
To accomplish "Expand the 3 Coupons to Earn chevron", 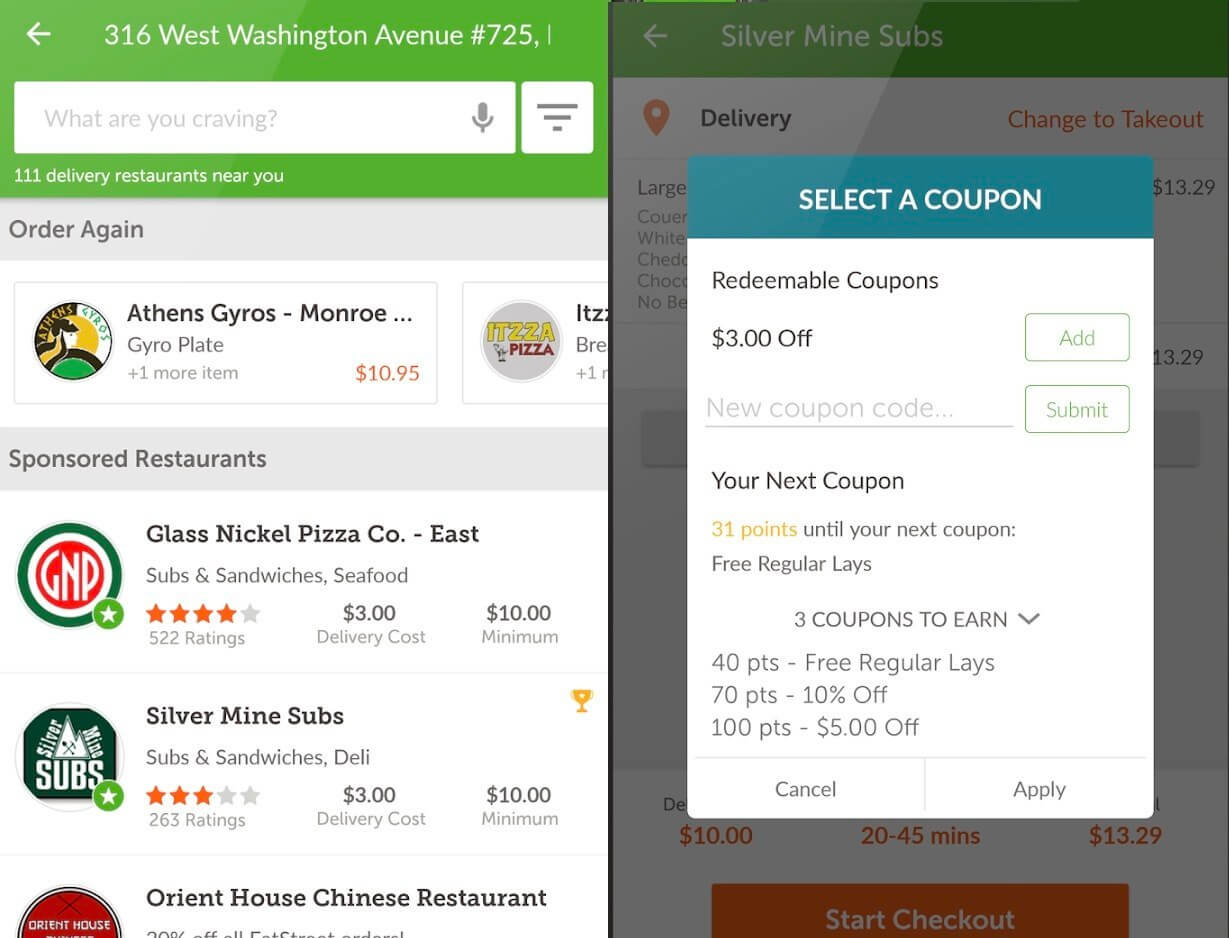I will [1029, 619].
